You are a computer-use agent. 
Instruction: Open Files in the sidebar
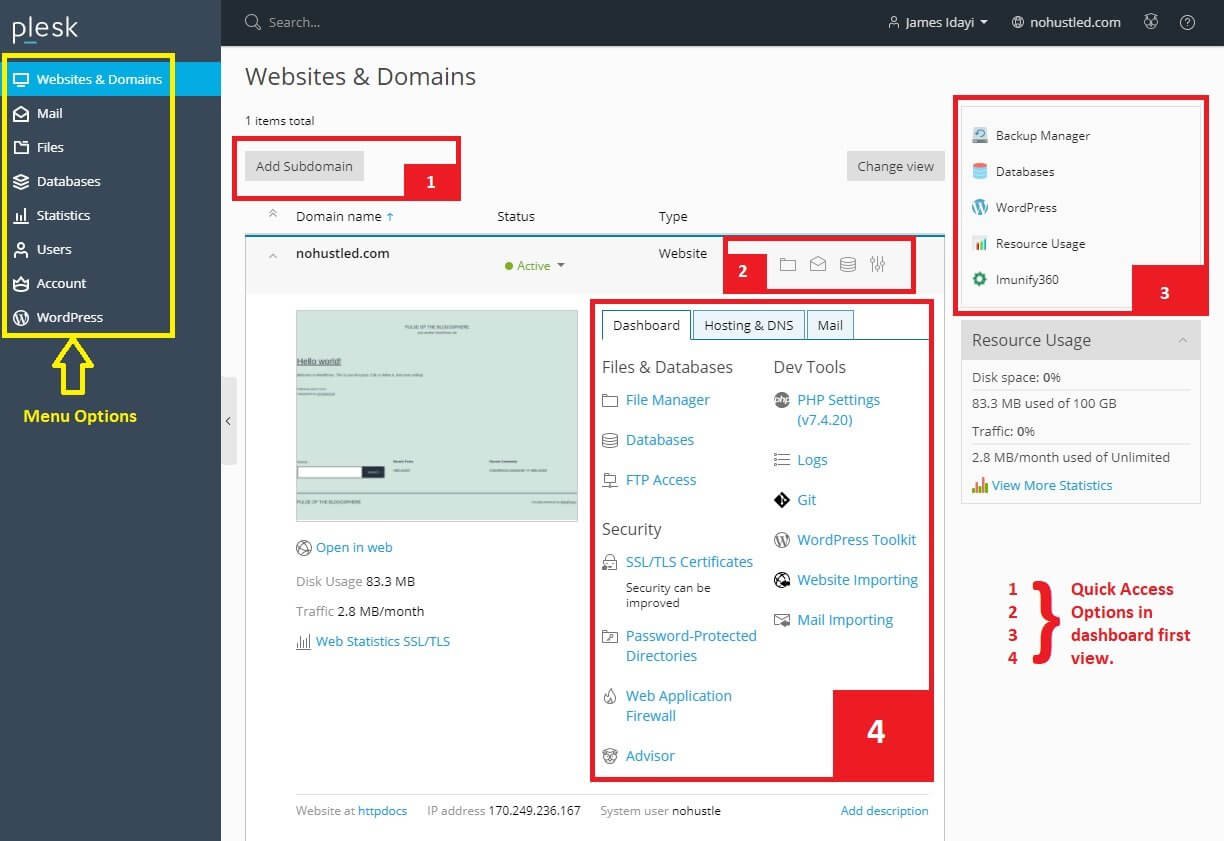[110, 147]
